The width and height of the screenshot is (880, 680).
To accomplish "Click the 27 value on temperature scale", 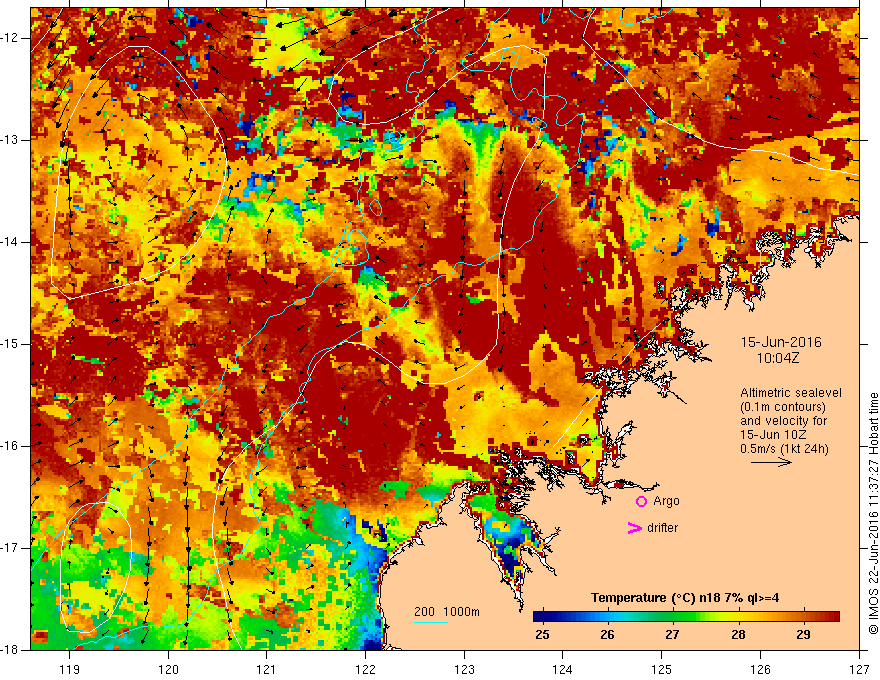I will click(x=672, y=635).
